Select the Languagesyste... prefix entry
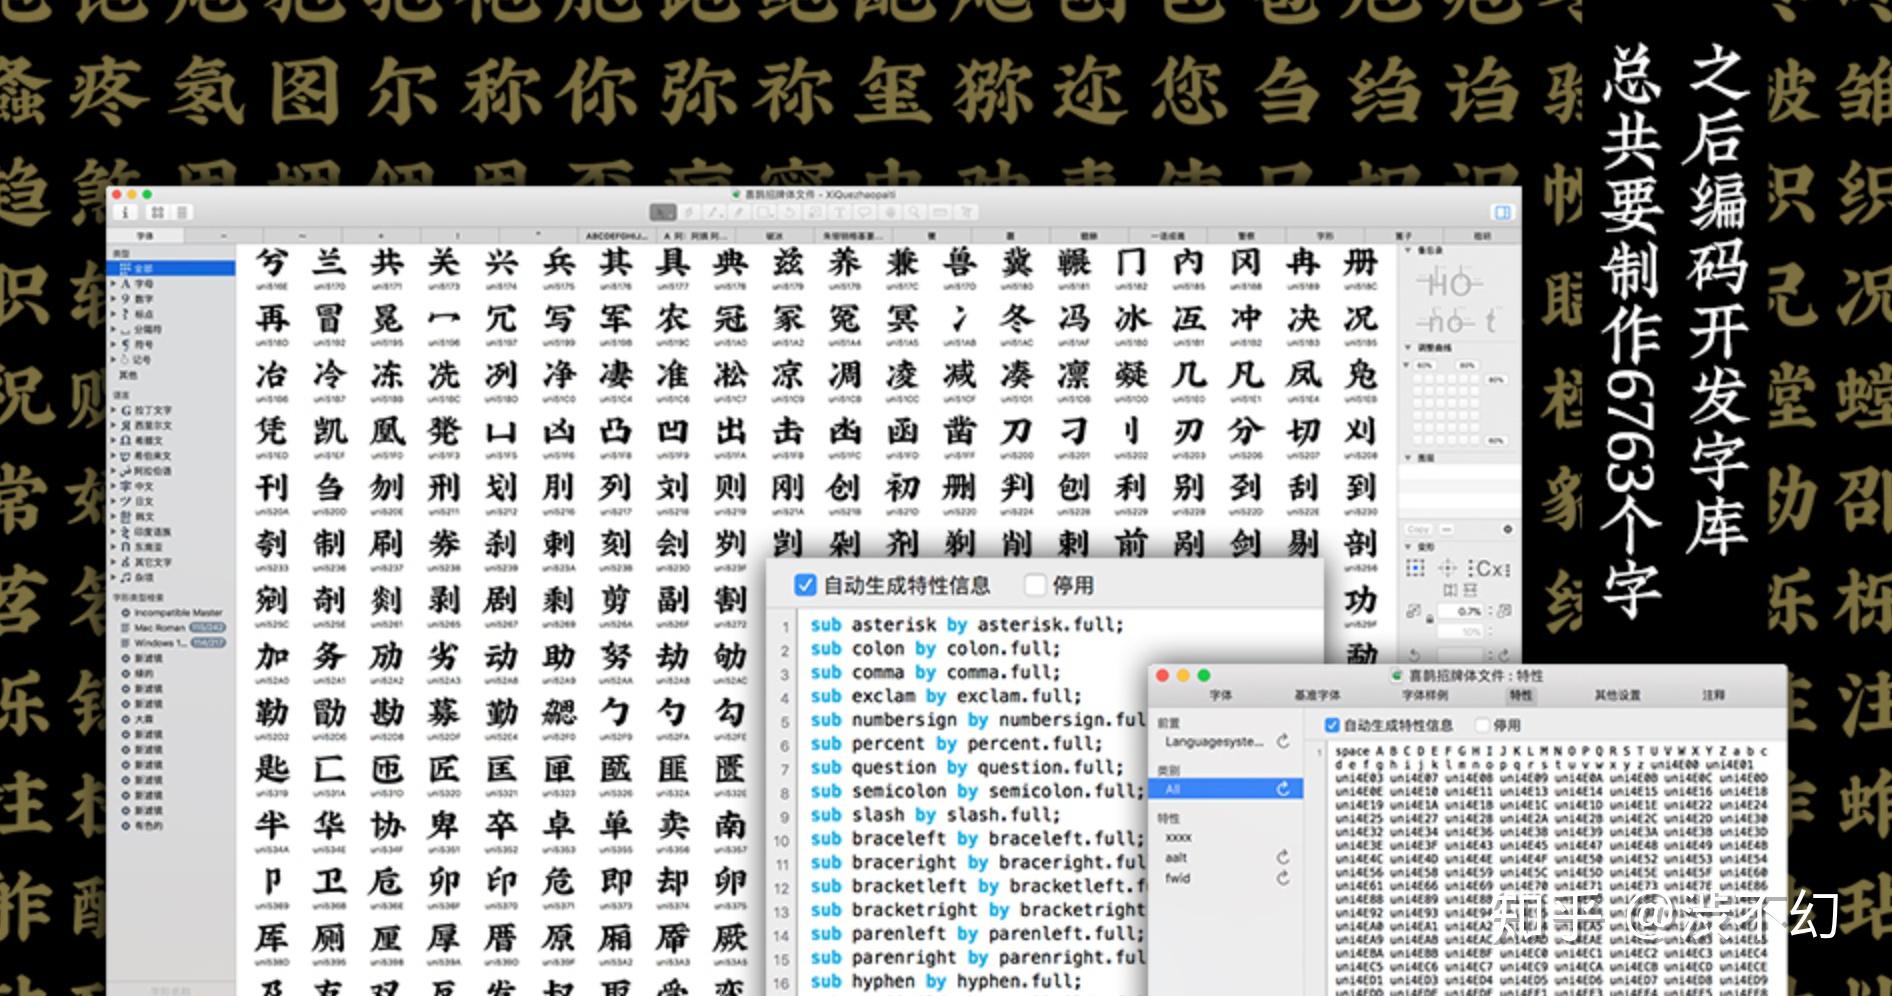 tap(1214, 741)
